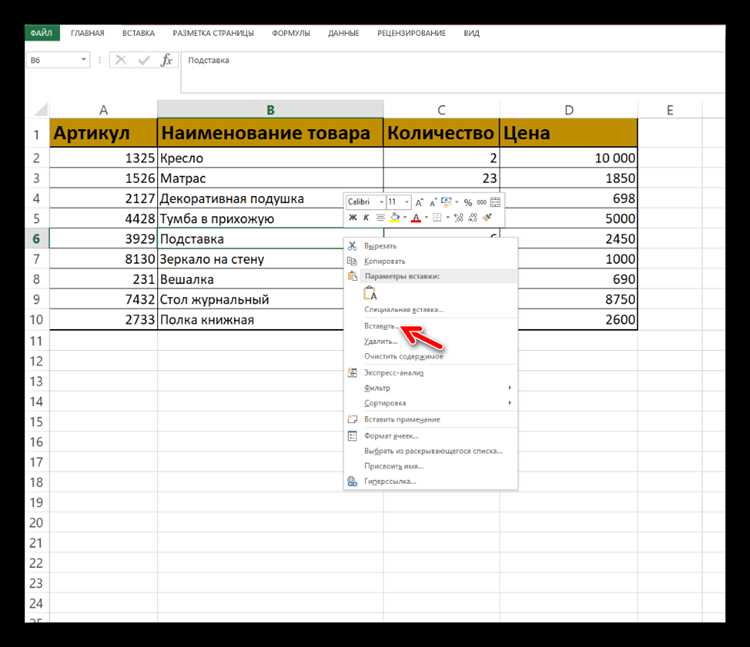Open the ВИД tab
Viewport: 750px width, 647px height.
click(x=471, y=33)
